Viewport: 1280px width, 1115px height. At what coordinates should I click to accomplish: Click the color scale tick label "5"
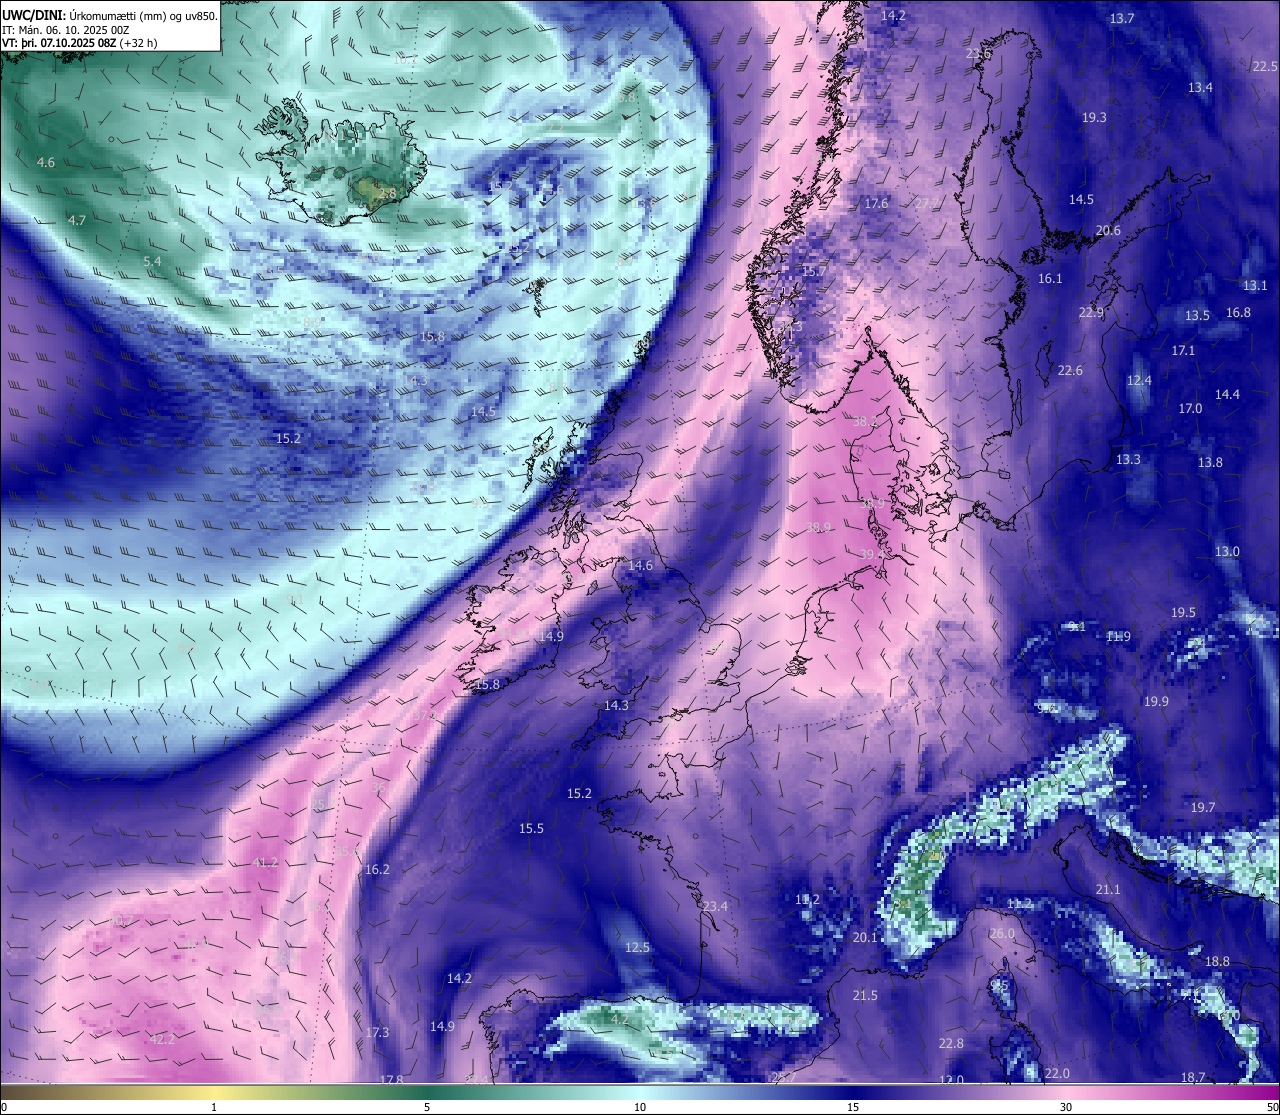(x=427, y=1107)
